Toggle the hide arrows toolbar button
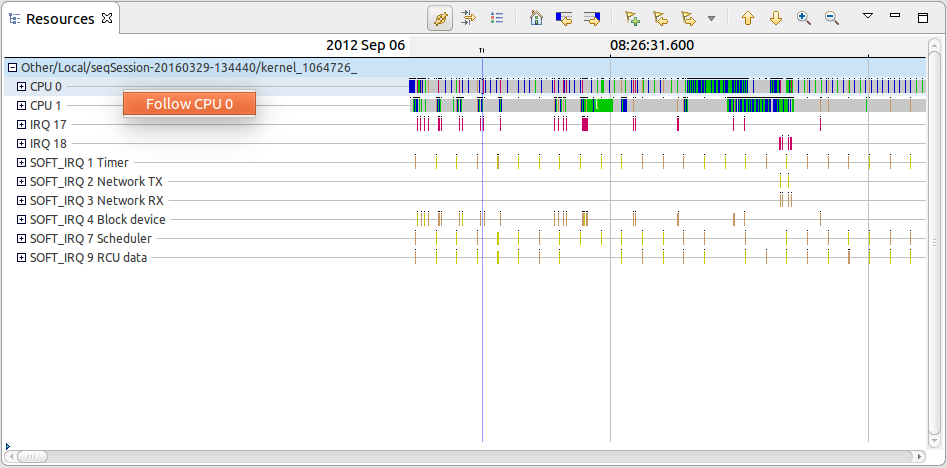The height and width of the screenshot is (468, 947). click(468, 19)
